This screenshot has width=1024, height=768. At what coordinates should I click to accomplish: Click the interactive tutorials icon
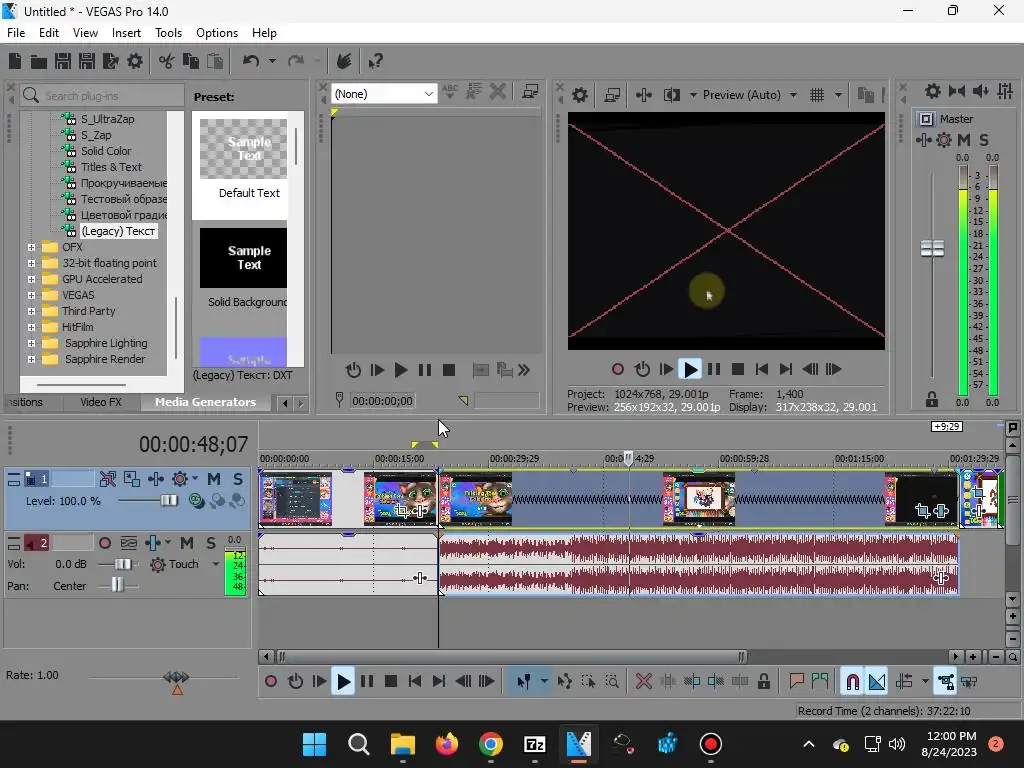[x=344, y=61]
